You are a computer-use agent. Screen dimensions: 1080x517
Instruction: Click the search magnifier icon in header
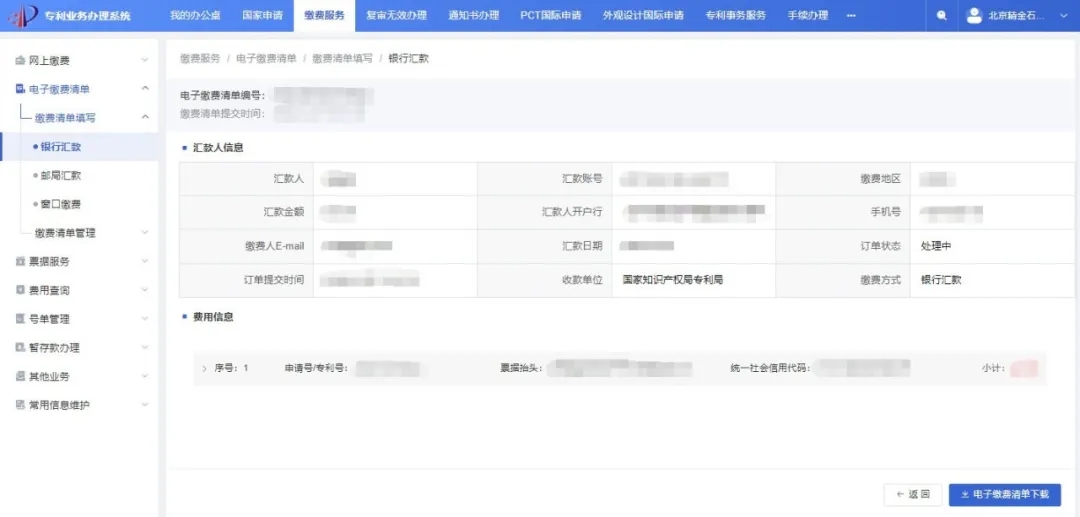(x=941, y=16)
